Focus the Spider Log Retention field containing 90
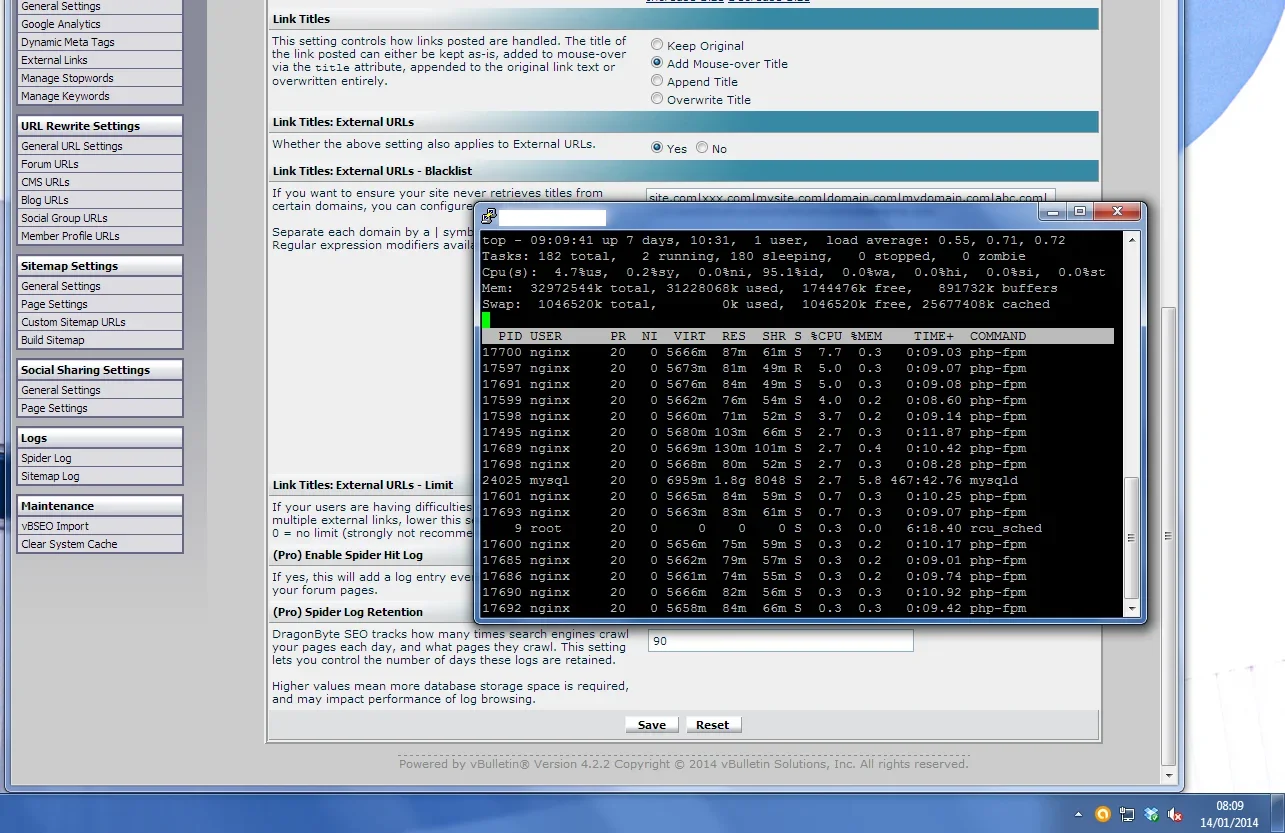 780,641
